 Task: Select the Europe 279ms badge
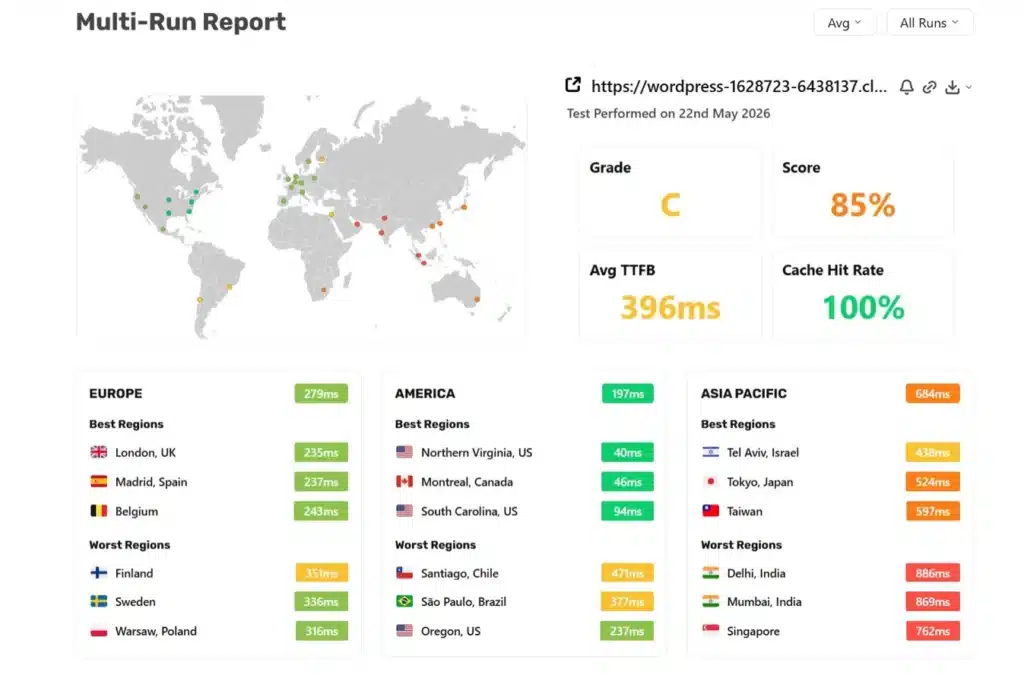point(321,394)
